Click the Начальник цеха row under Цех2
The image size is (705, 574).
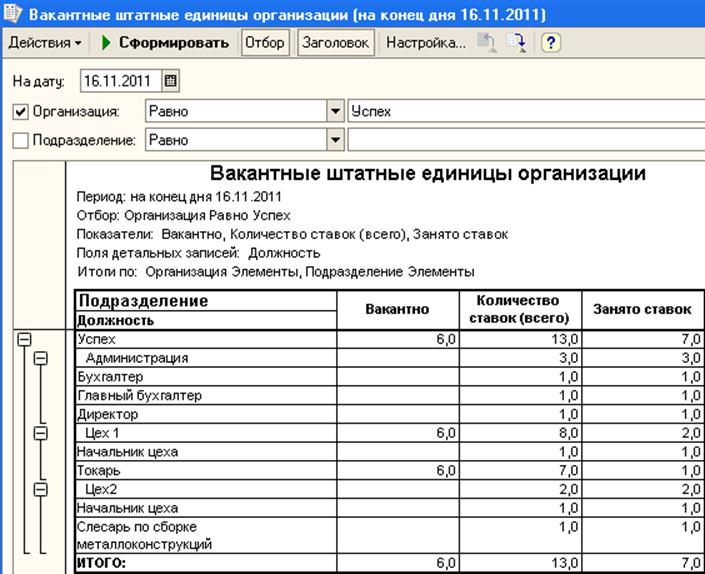pyautogui.click(x=206, y=508)
